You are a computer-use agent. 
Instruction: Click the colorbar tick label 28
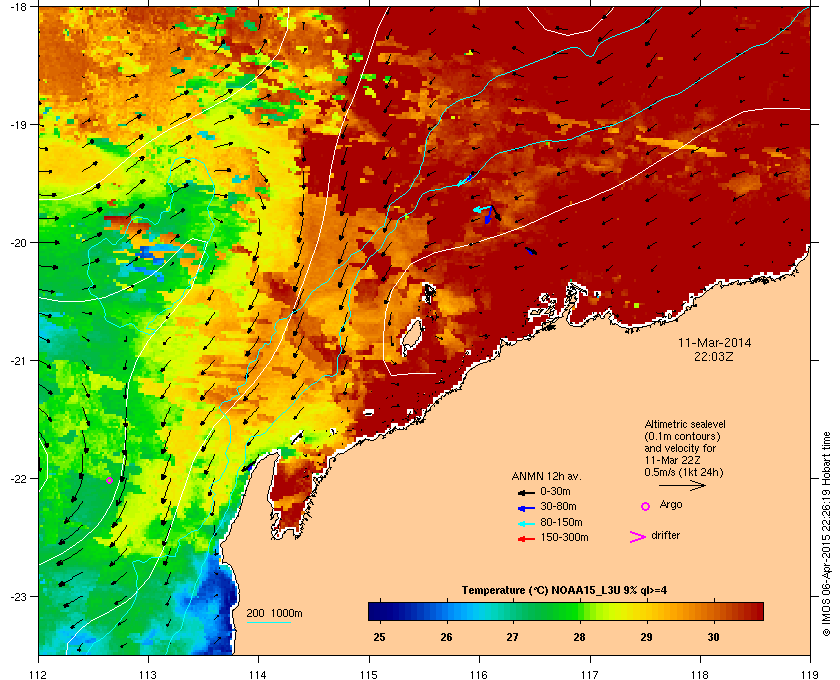579,637
